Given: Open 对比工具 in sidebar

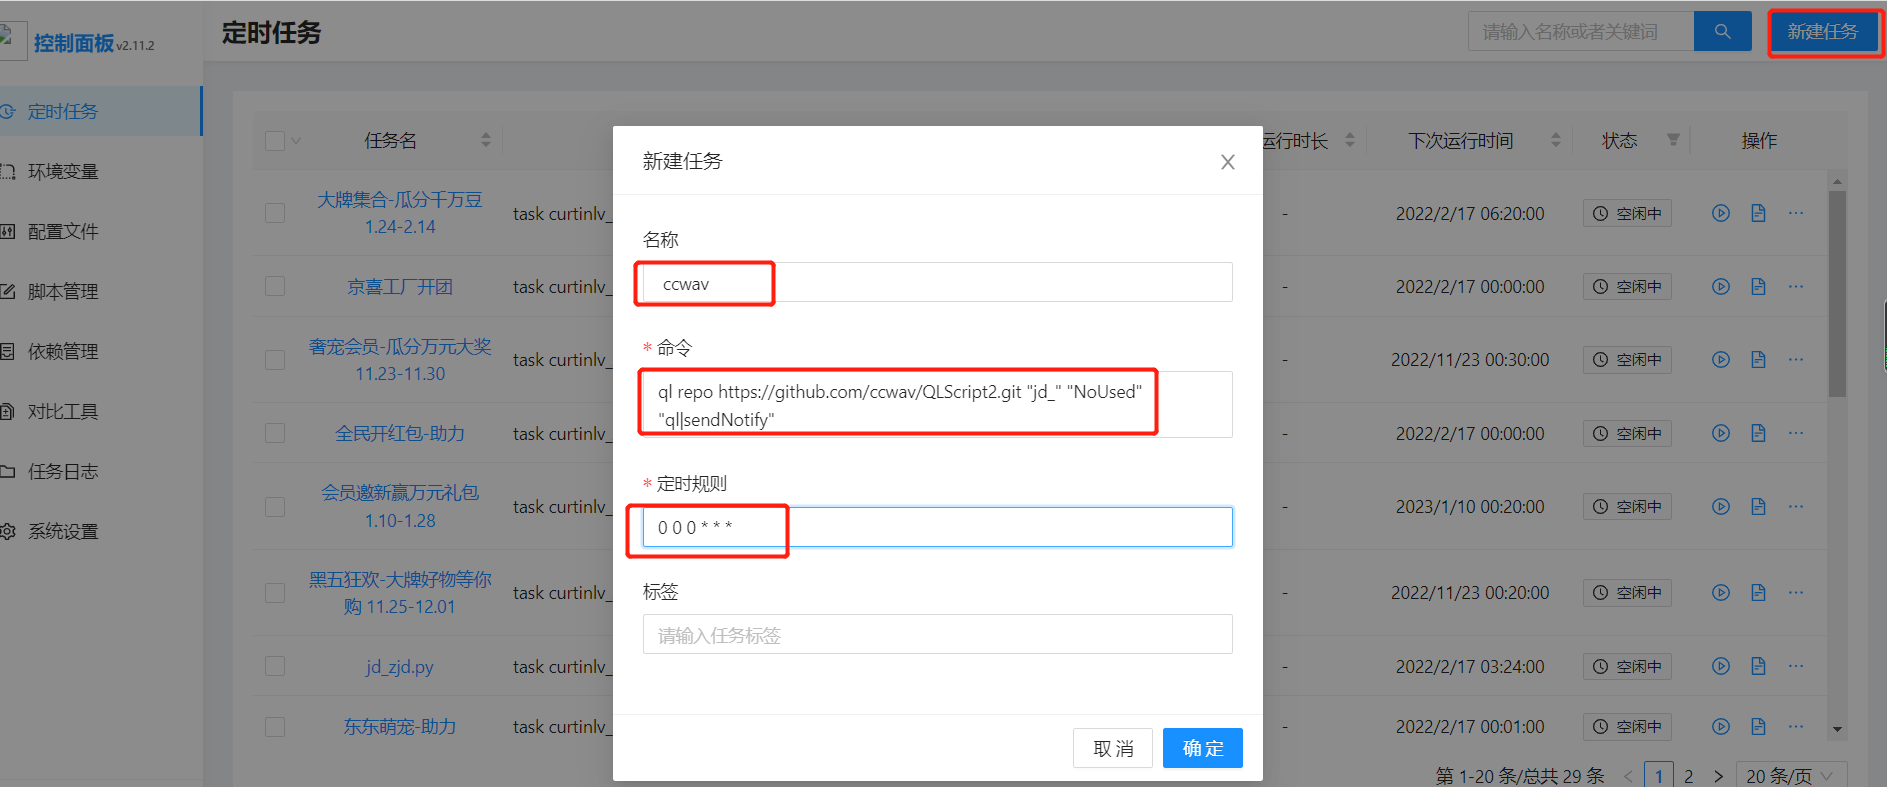Looking at the screenshot, I should [x=100, y=411].
